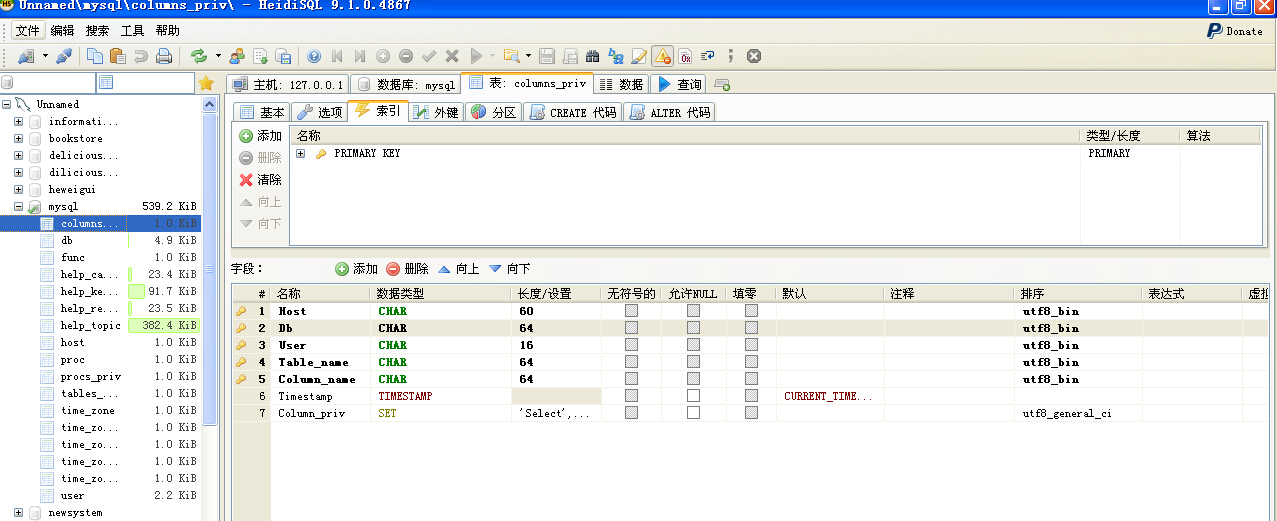
Task: Expand the newsystem database node
Action: click(x=18, y=512)
